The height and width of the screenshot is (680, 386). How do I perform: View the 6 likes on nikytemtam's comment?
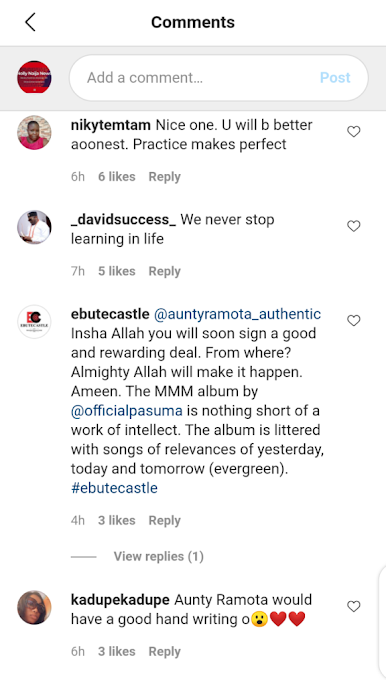click(x=117, y=177)
